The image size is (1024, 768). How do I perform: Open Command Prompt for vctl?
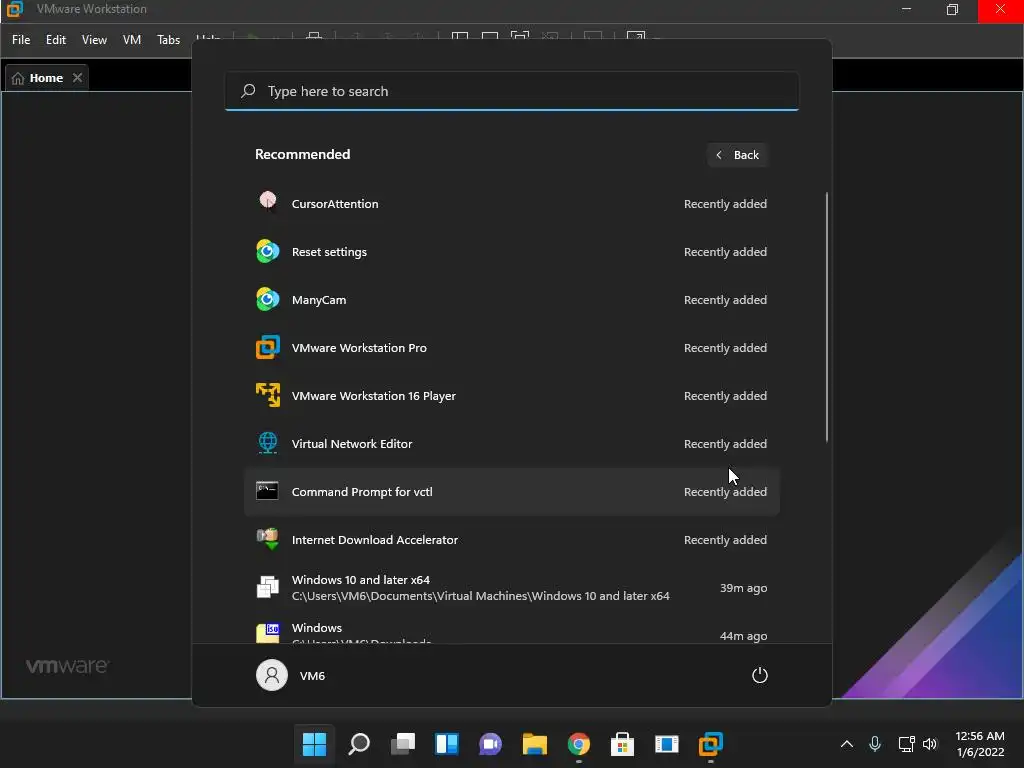(511, 492)
